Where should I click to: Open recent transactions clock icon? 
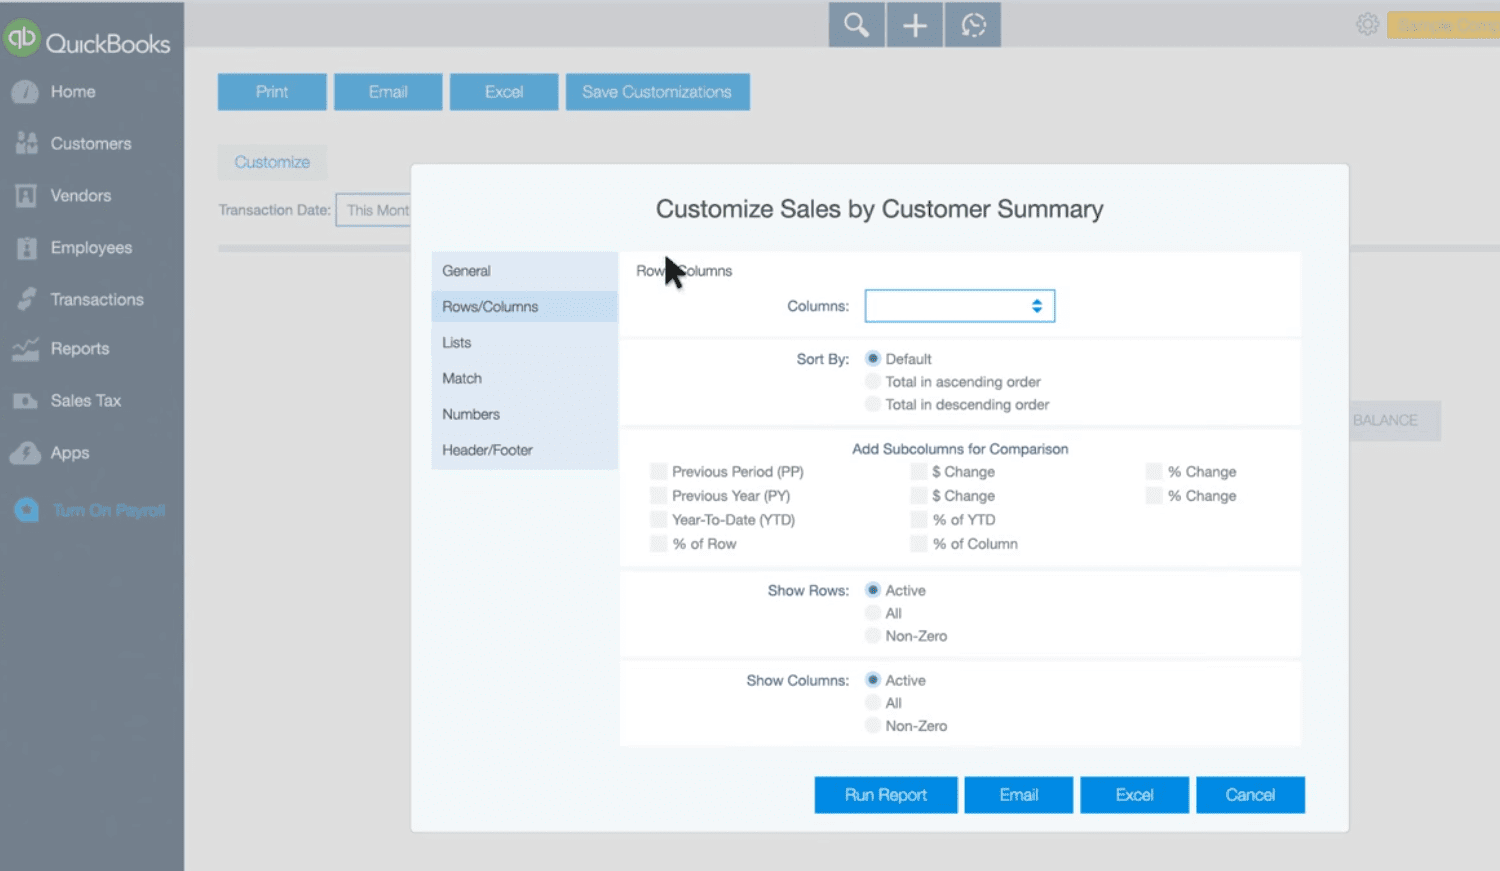coord(972,24)
